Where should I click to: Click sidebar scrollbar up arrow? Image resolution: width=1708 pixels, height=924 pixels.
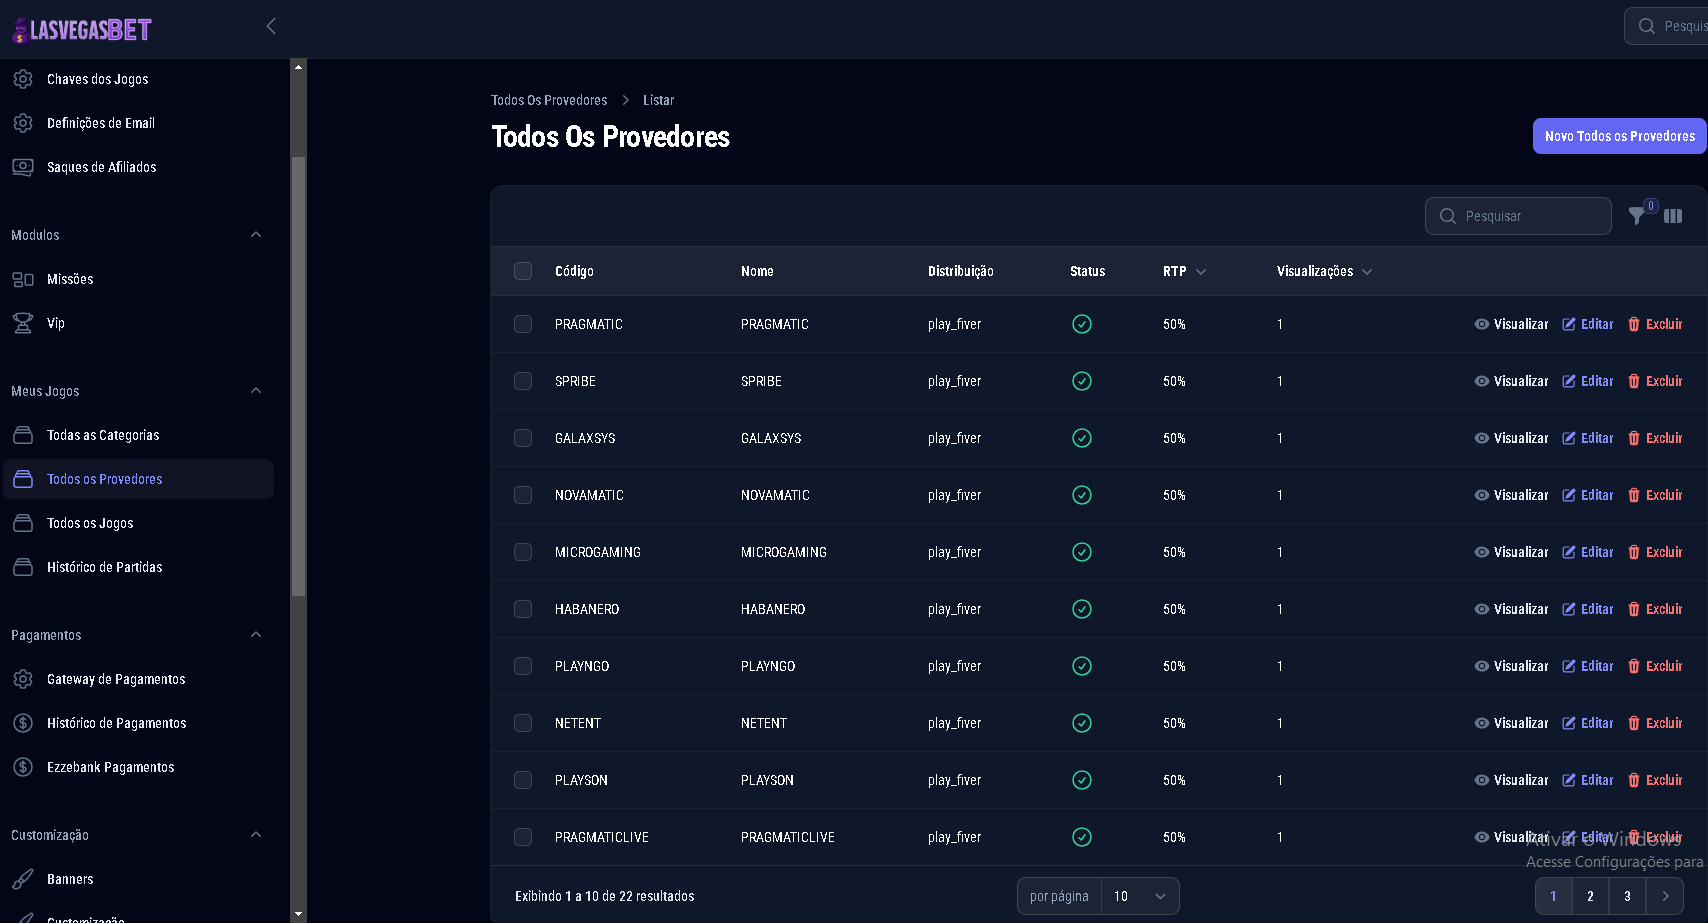point(298,67)
